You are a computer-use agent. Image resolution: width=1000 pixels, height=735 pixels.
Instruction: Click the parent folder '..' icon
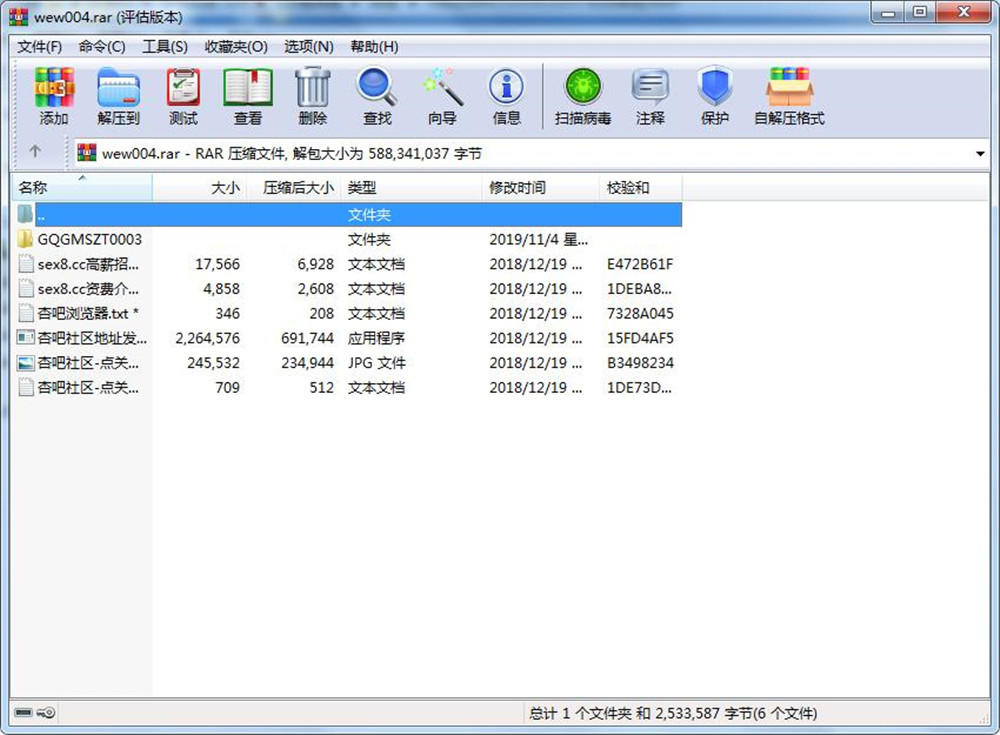(x=26, y=214)
